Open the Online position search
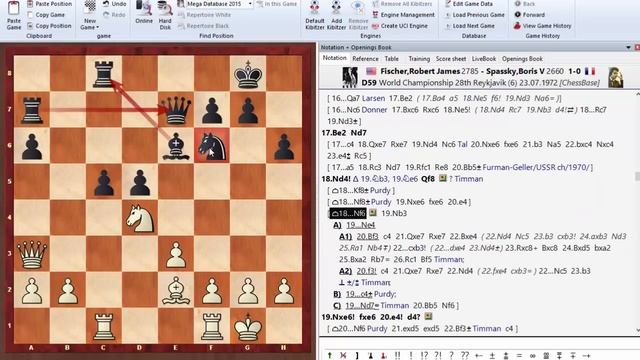Viewport: 640px width, 360px height. coord(144,12)
